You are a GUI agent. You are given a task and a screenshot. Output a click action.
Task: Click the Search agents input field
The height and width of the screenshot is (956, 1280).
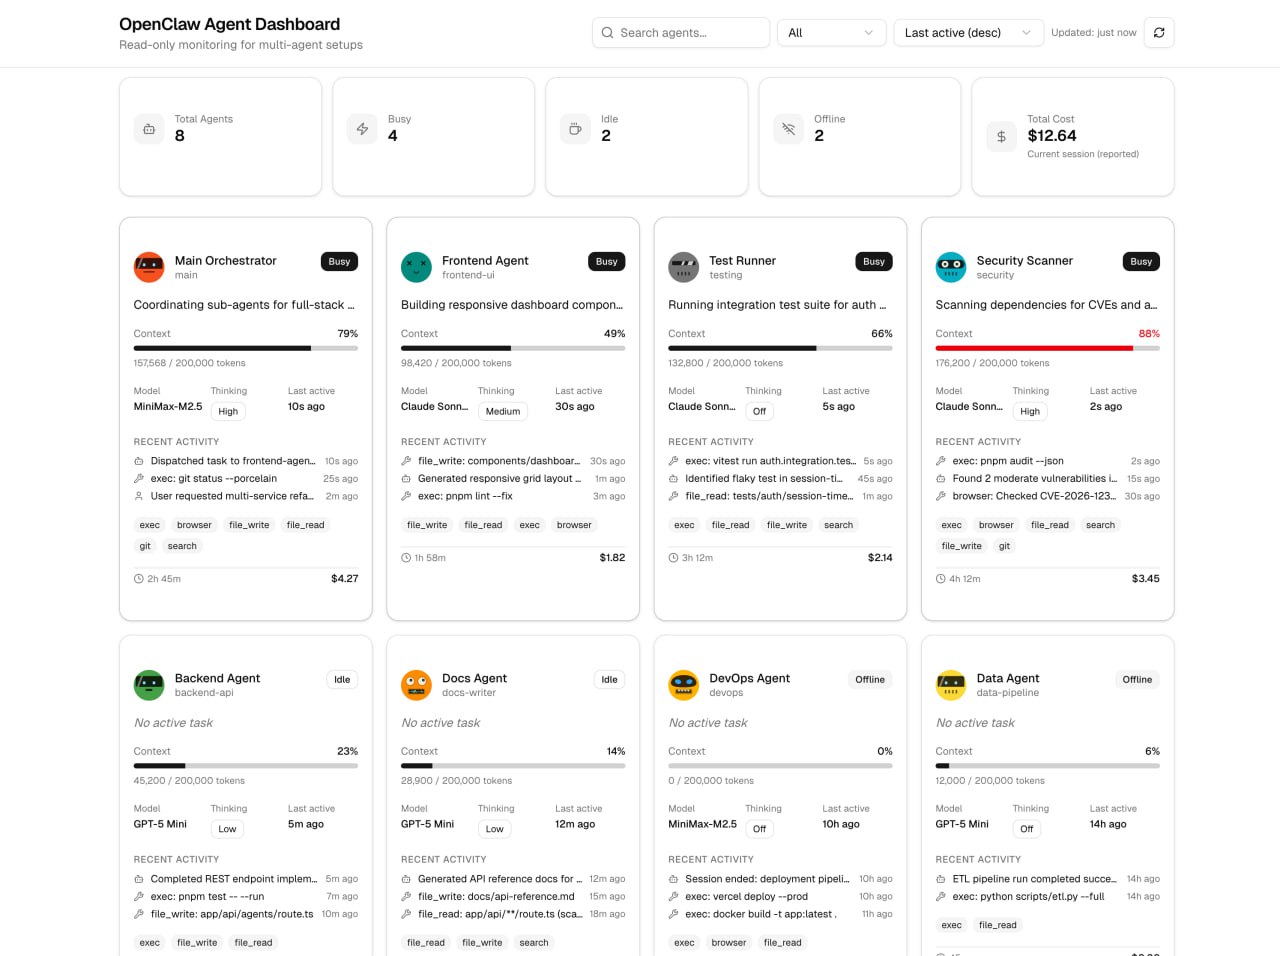690,32
